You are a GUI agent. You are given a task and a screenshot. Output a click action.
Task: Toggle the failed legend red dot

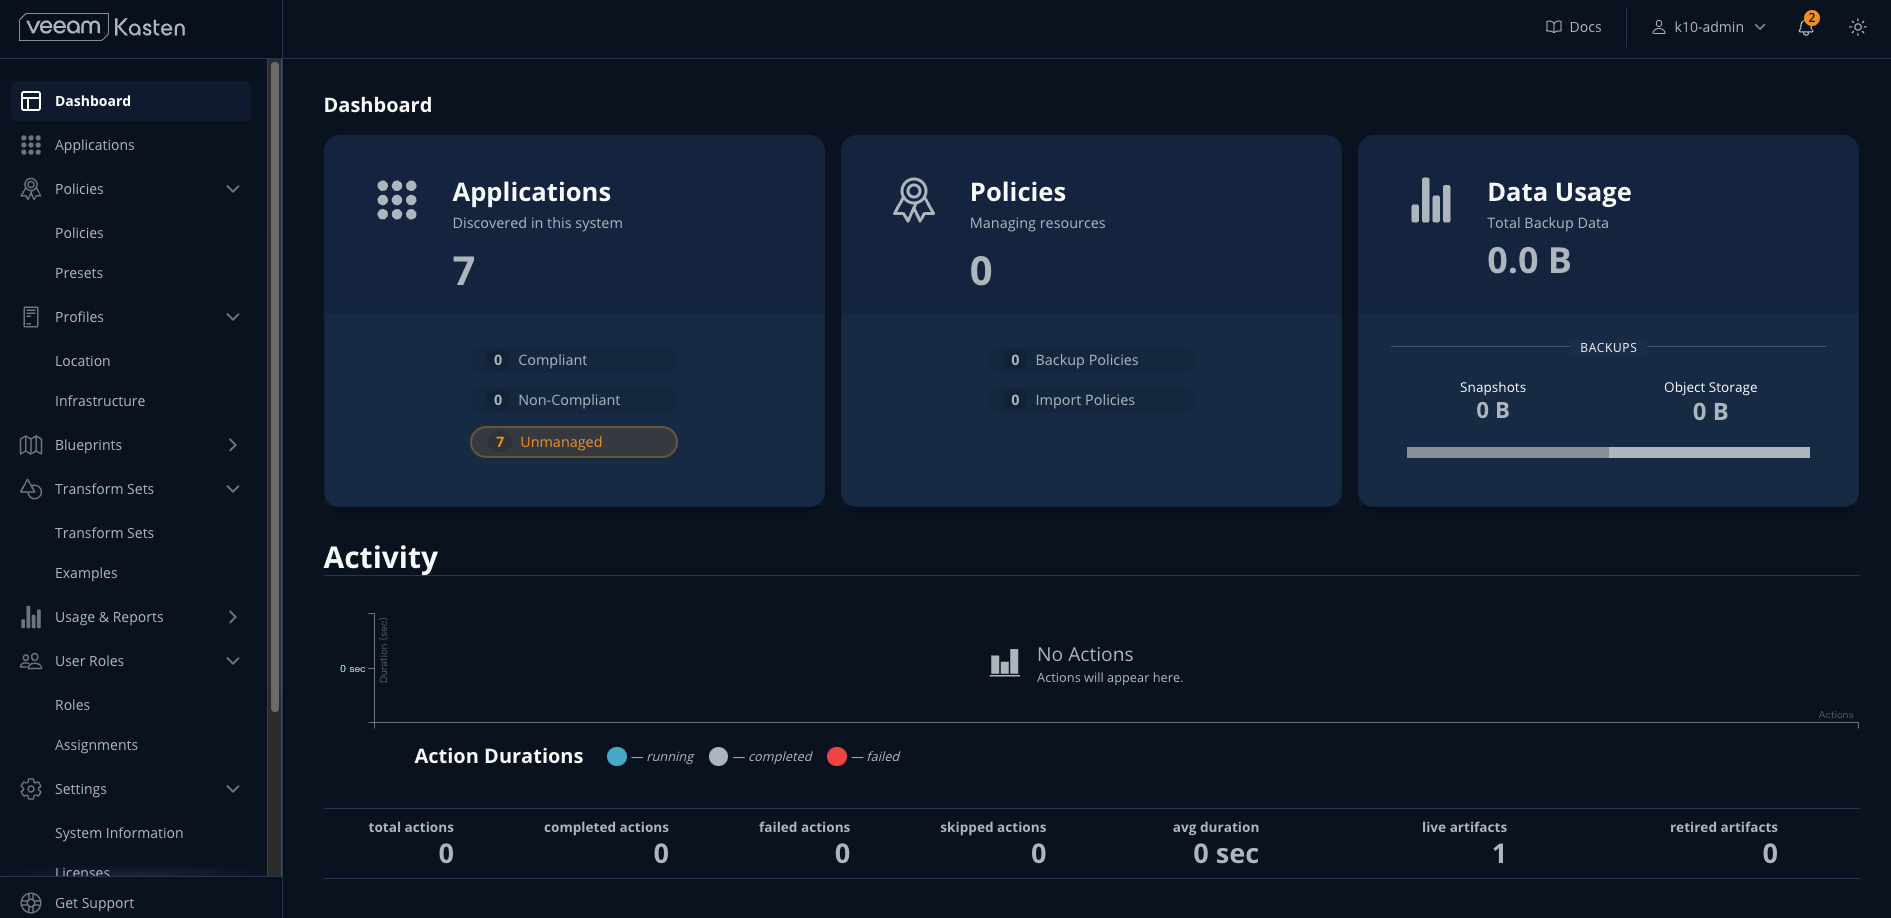(x=837, y=756)
